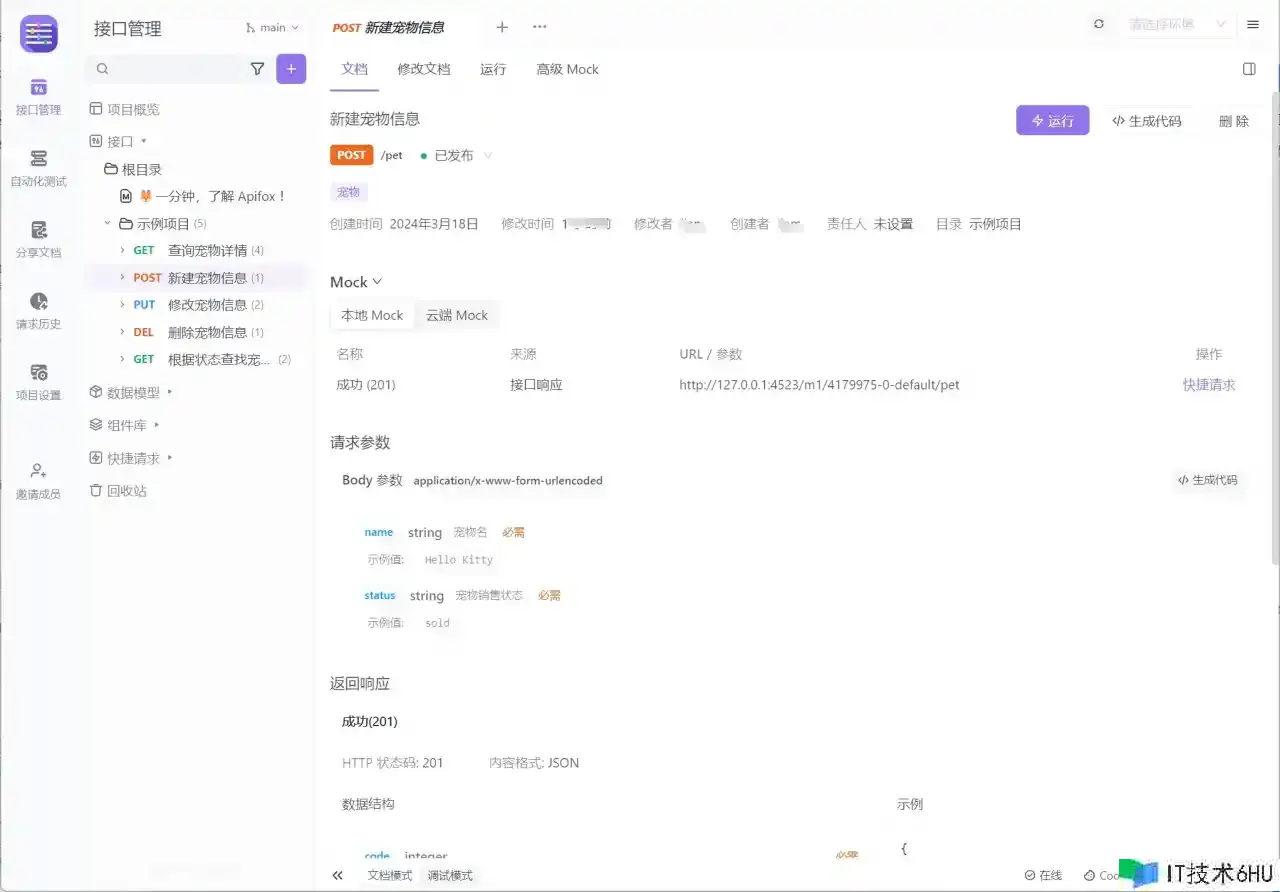Switch to the 修改文档 tab

(x=424, y=69)
